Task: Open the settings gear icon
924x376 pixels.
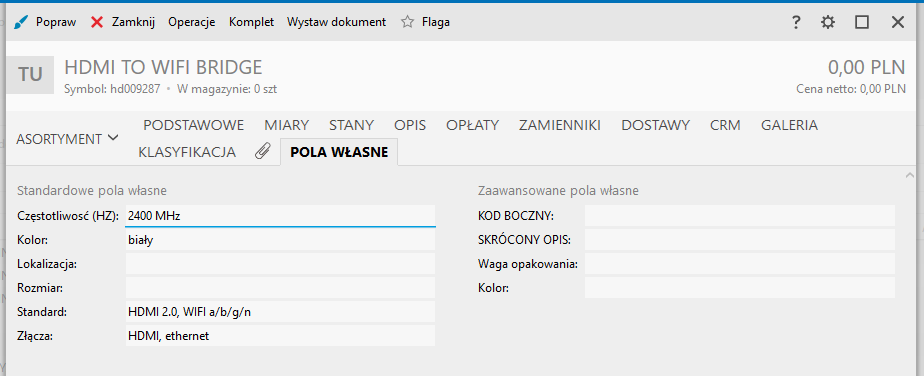Action: click(x=828, y=22)
